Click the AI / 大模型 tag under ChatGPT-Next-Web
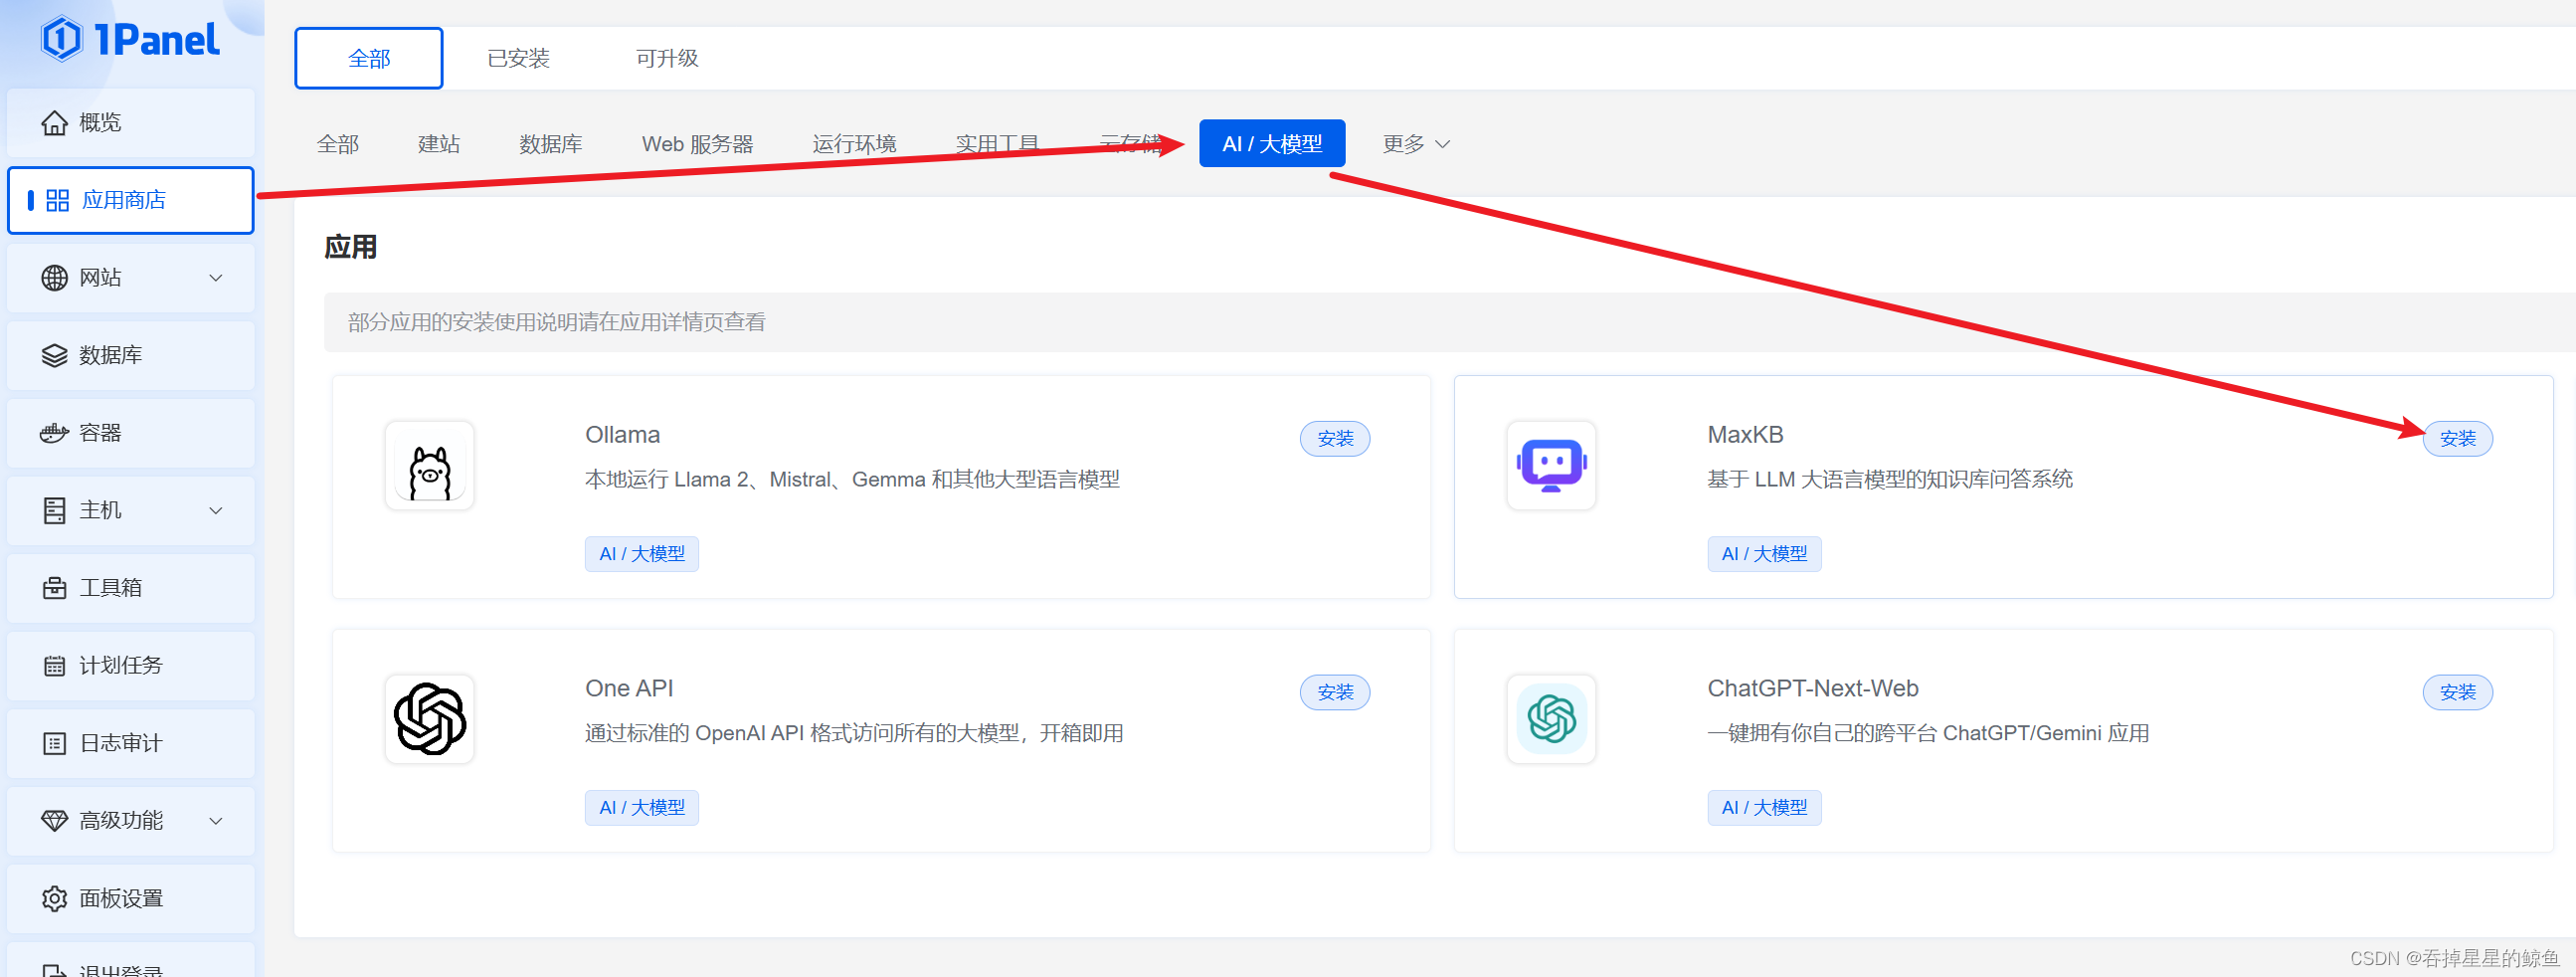Screen dimensions: 2576x977 coord(1764,808)
